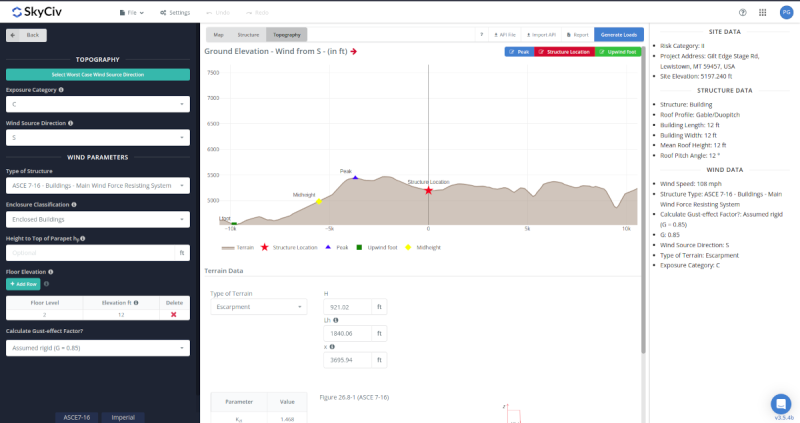Switch to the Map tab
Image resolution: width=800 pixels, height=423 pixels.
pyautogui.click(x=218, y=34)
